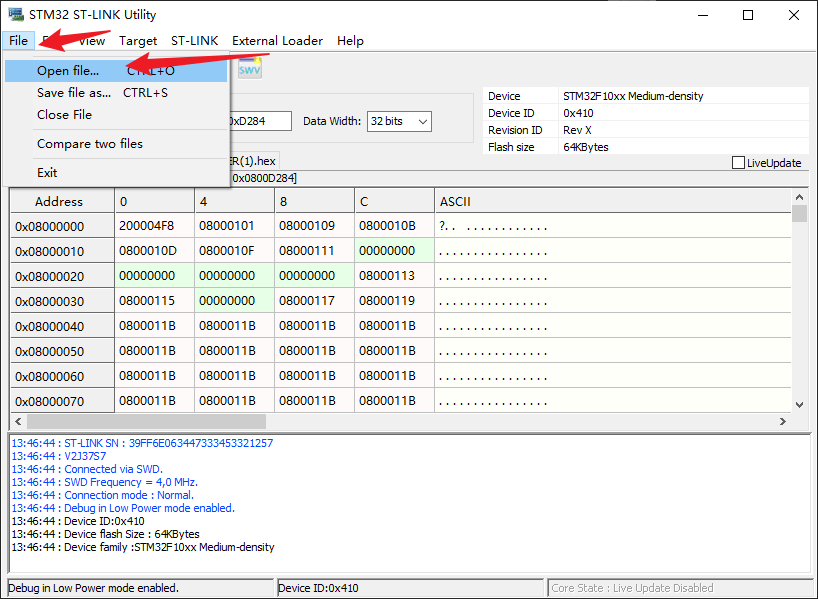
Task: Open the Target menu
Action: point(138,41)
